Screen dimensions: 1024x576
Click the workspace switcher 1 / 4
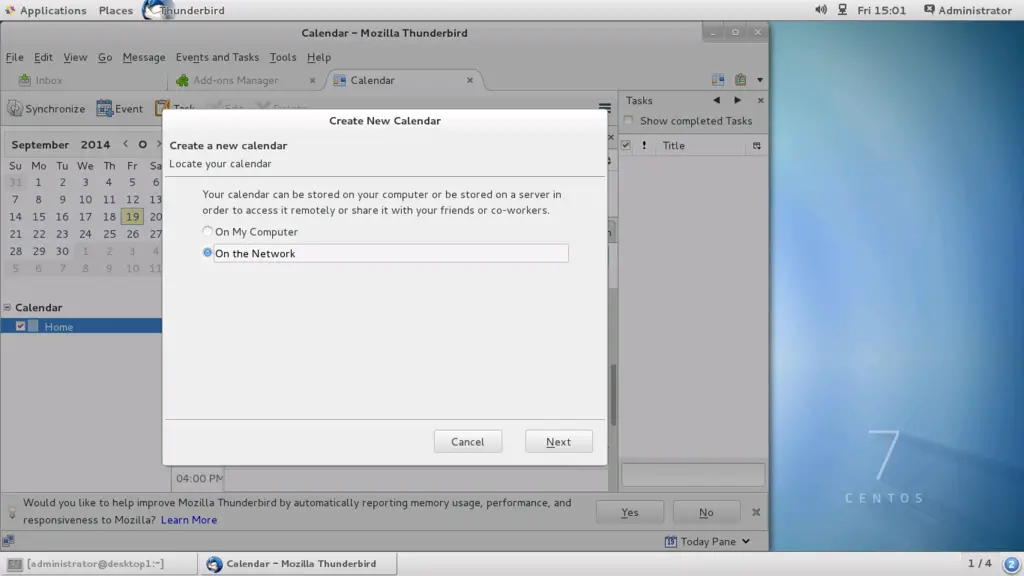point(980,563)
